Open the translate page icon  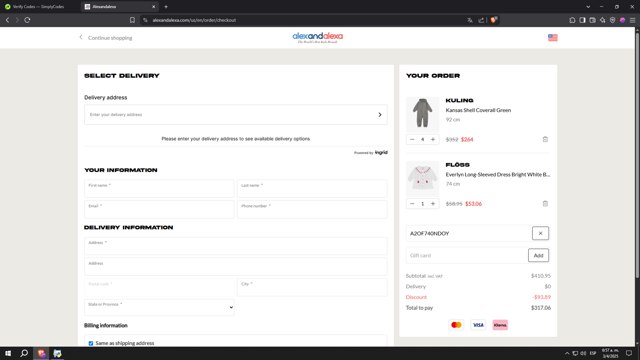[x=470, y=20]
